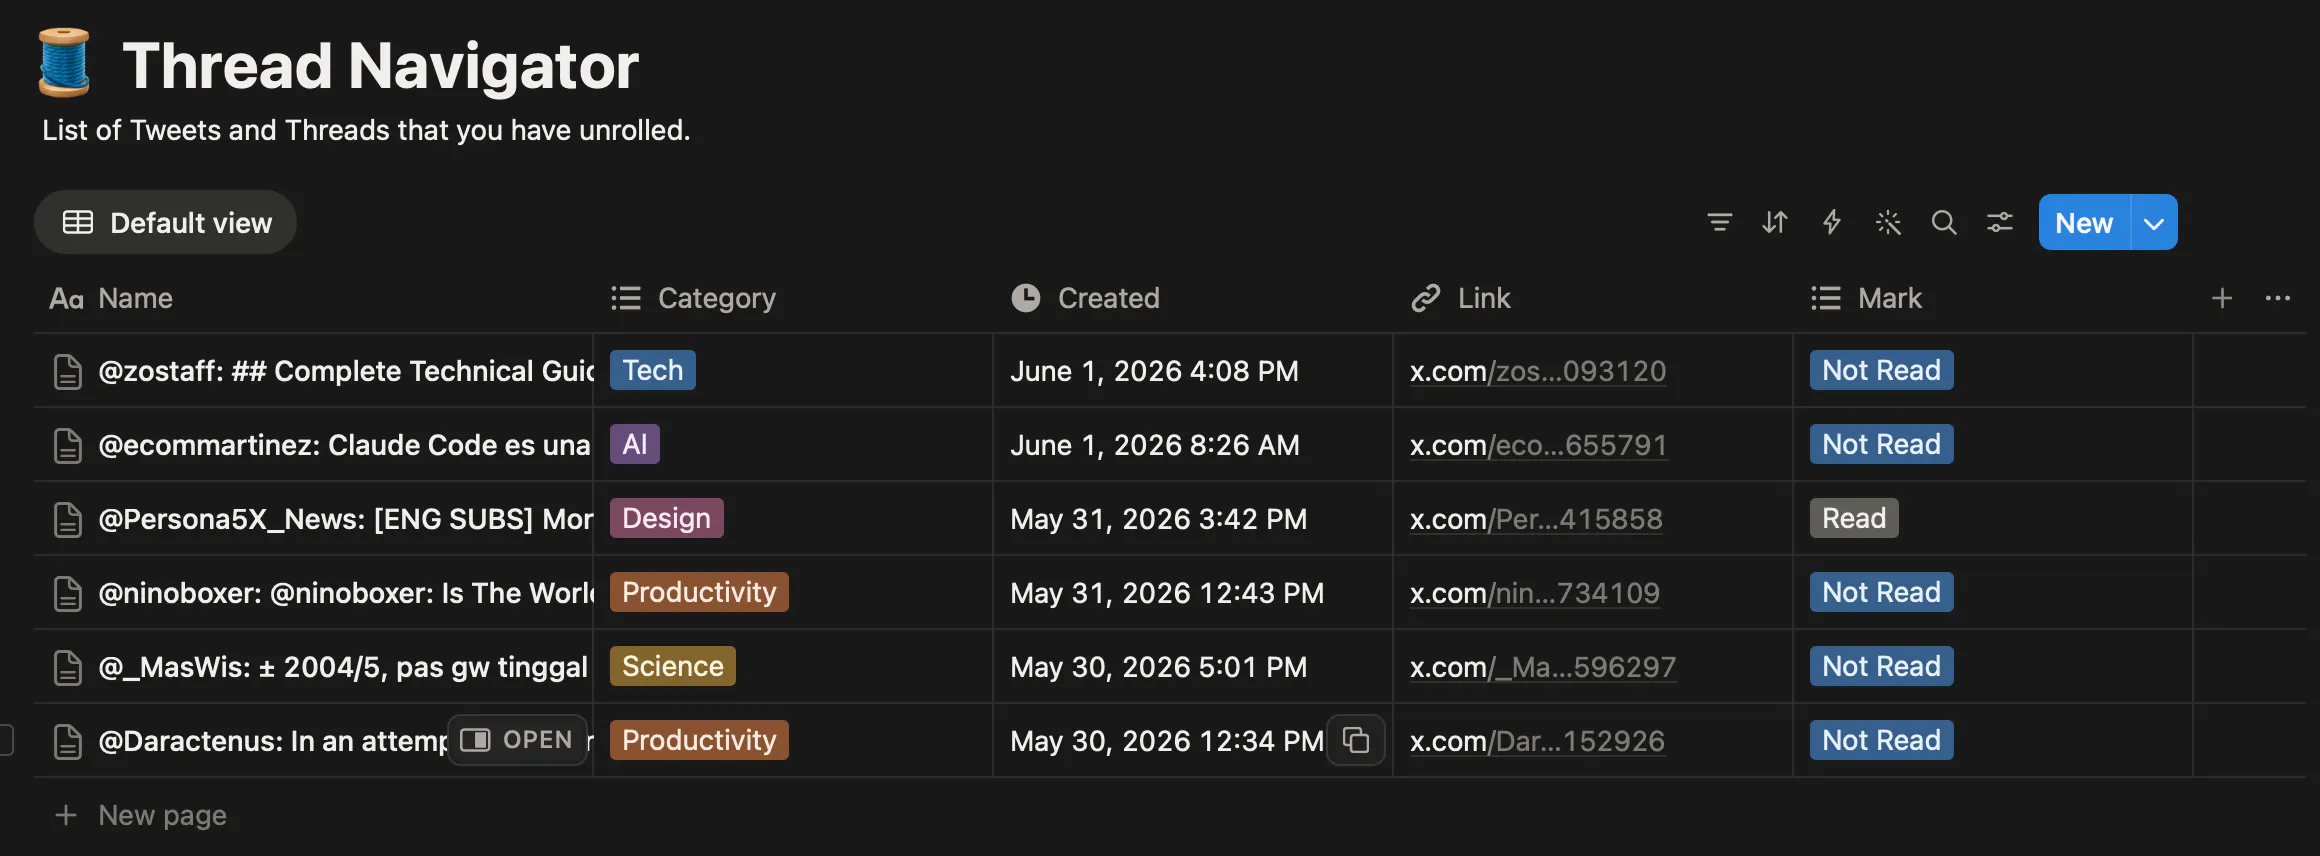Click the @zostaff: ## Complete Technical Guide title

tap(345, 371)
